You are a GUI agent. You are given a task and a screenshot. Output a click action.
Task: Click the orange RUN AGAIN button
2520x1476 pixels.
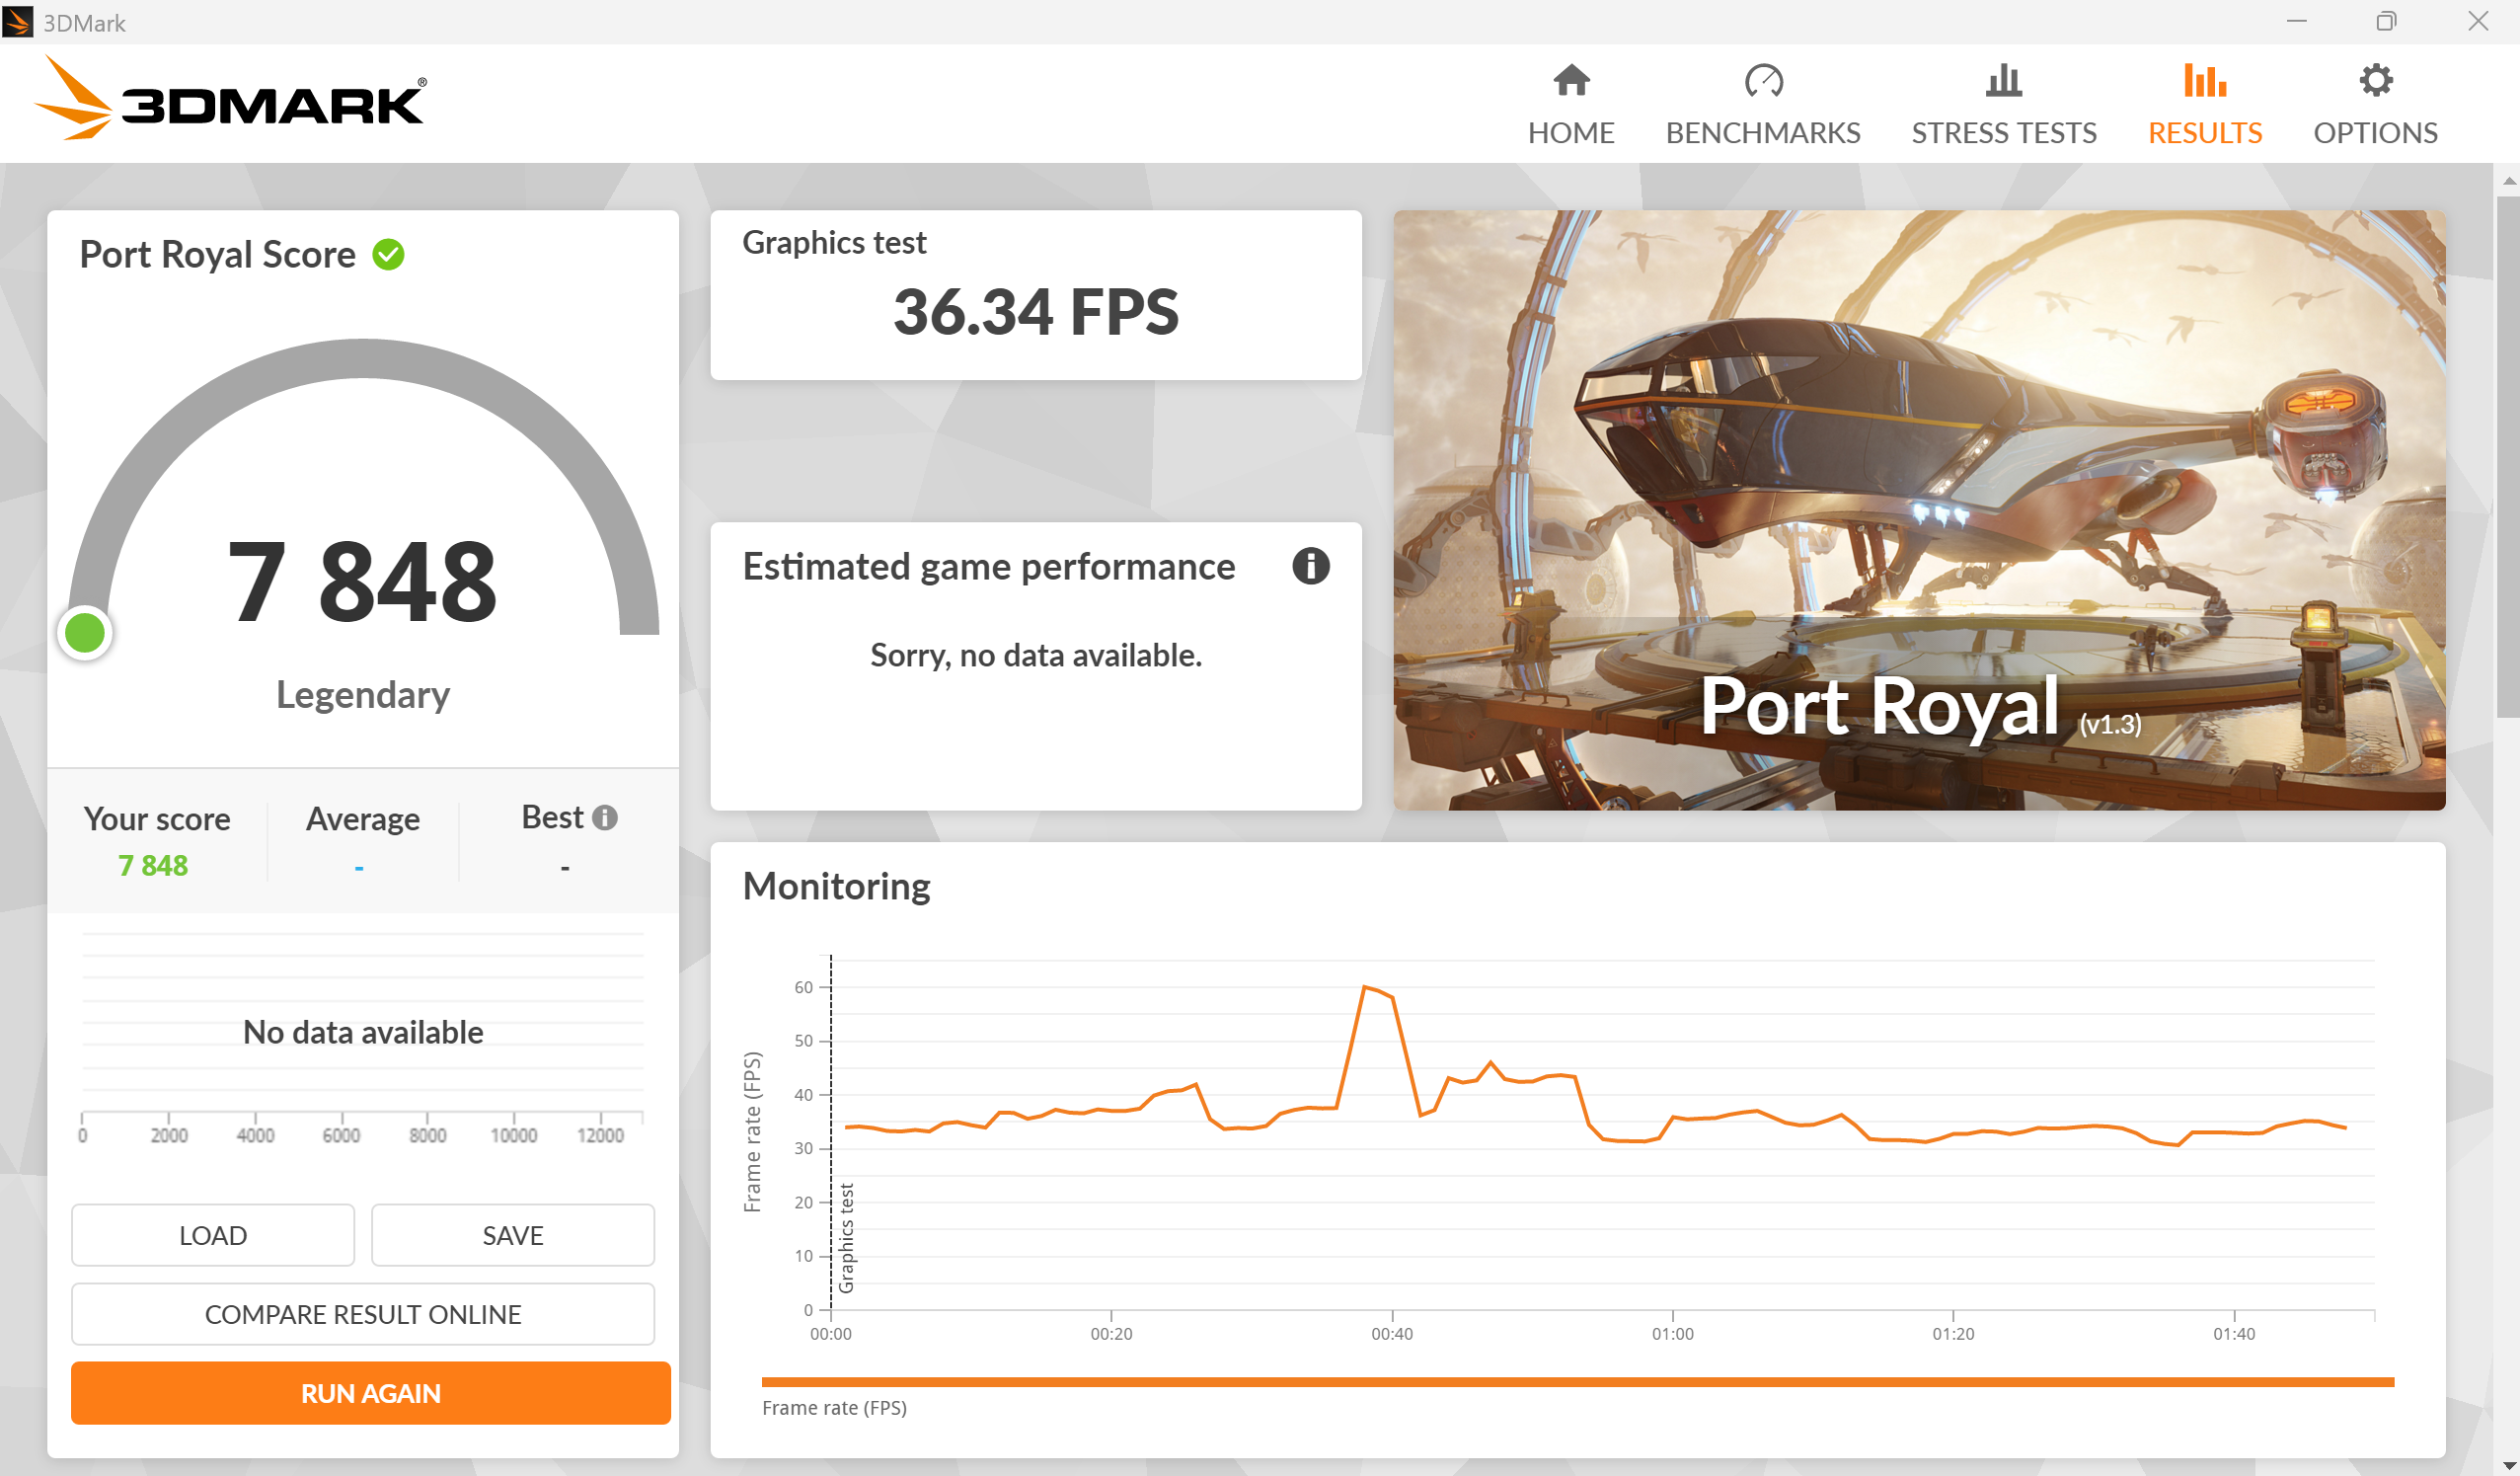370,1393
